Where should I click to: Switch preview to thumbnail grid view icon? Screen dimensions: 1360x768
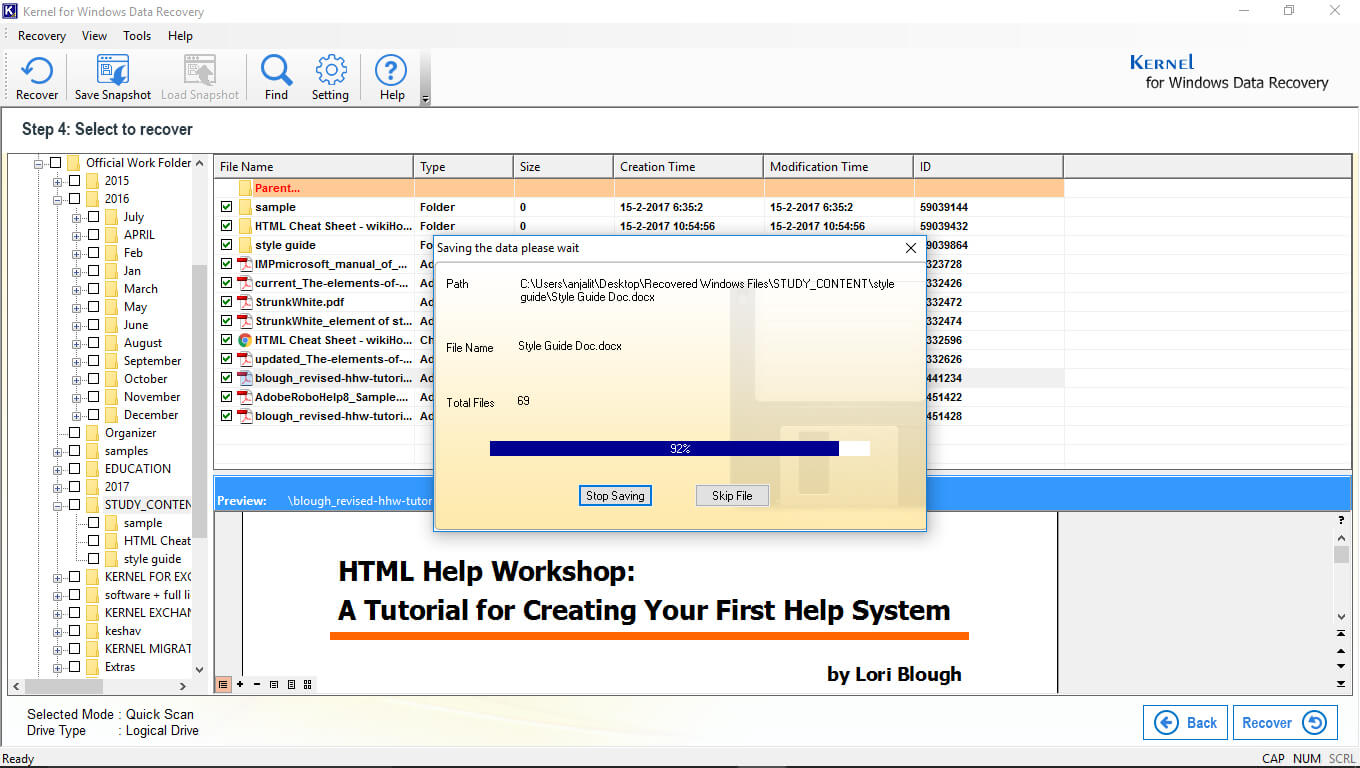coord(306,684)
